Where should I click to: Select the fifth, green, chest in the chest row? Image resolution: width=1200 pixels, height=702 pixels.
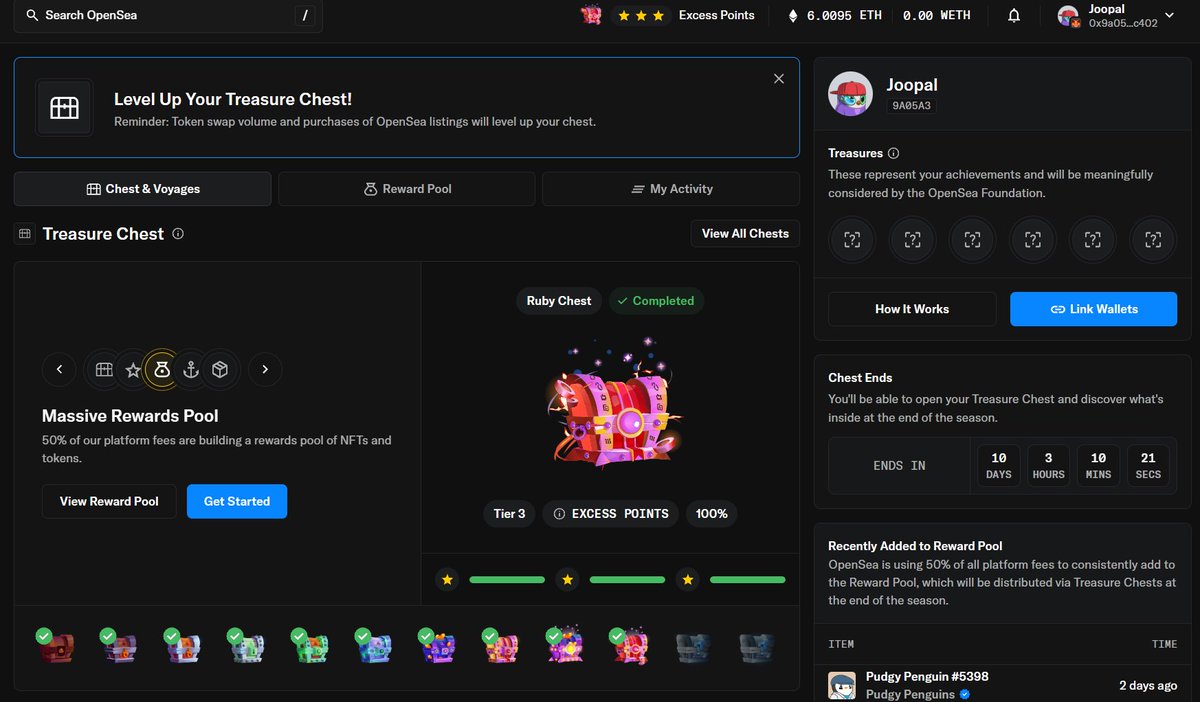click(x=310, y=647)
